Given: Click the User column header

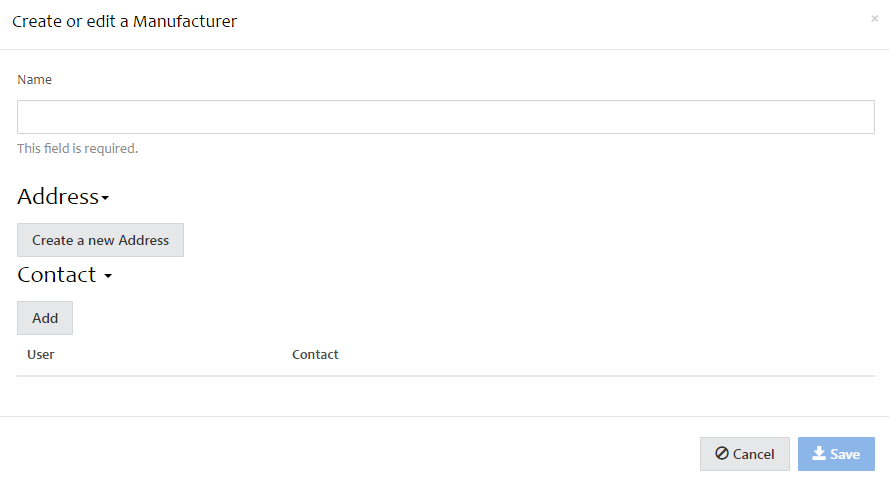Looking at the screenshot, I should point(41,355).
